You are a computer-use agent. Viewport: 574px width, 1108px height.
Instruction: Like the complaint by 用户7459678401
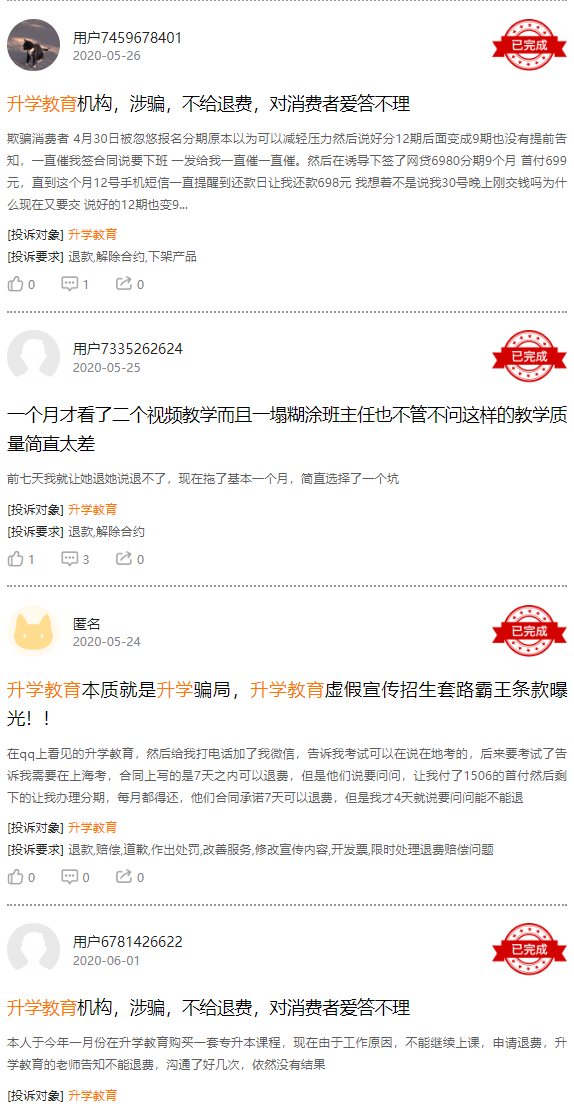20,284
